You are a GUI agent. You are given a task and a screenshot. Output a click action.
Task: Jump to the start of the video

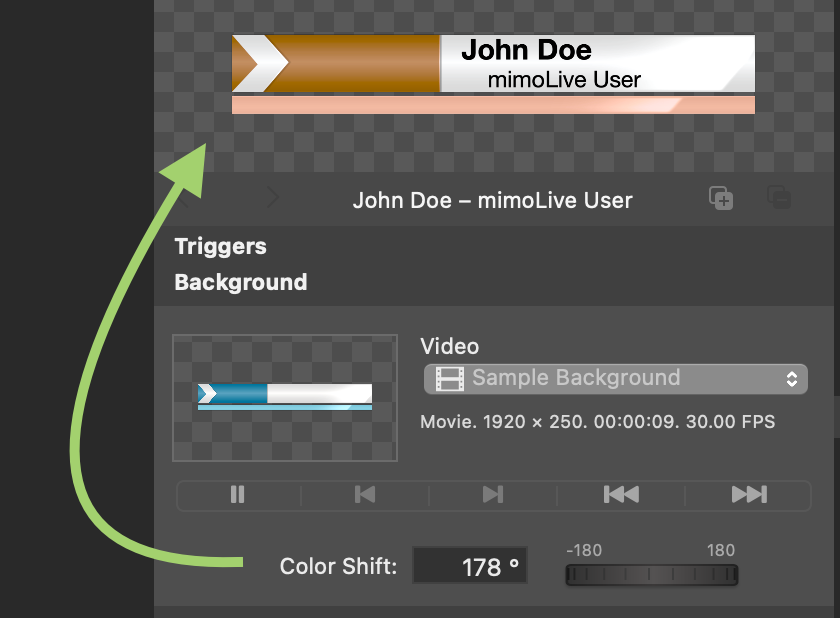621,494
